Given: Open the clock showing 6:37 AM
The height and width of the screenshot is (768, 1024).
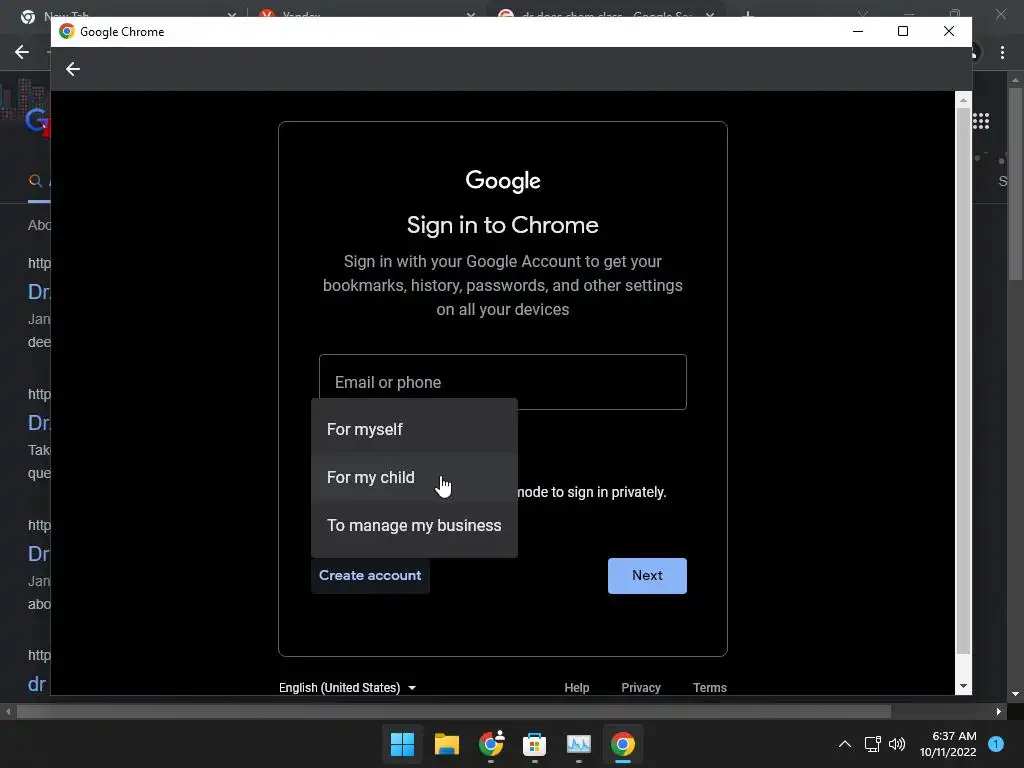Looking at the screenshot, I should click(948, 744).
